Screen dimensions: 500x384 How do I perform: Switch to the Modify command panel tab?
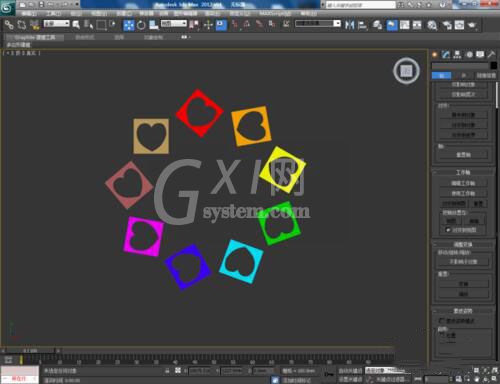[446, 55]
